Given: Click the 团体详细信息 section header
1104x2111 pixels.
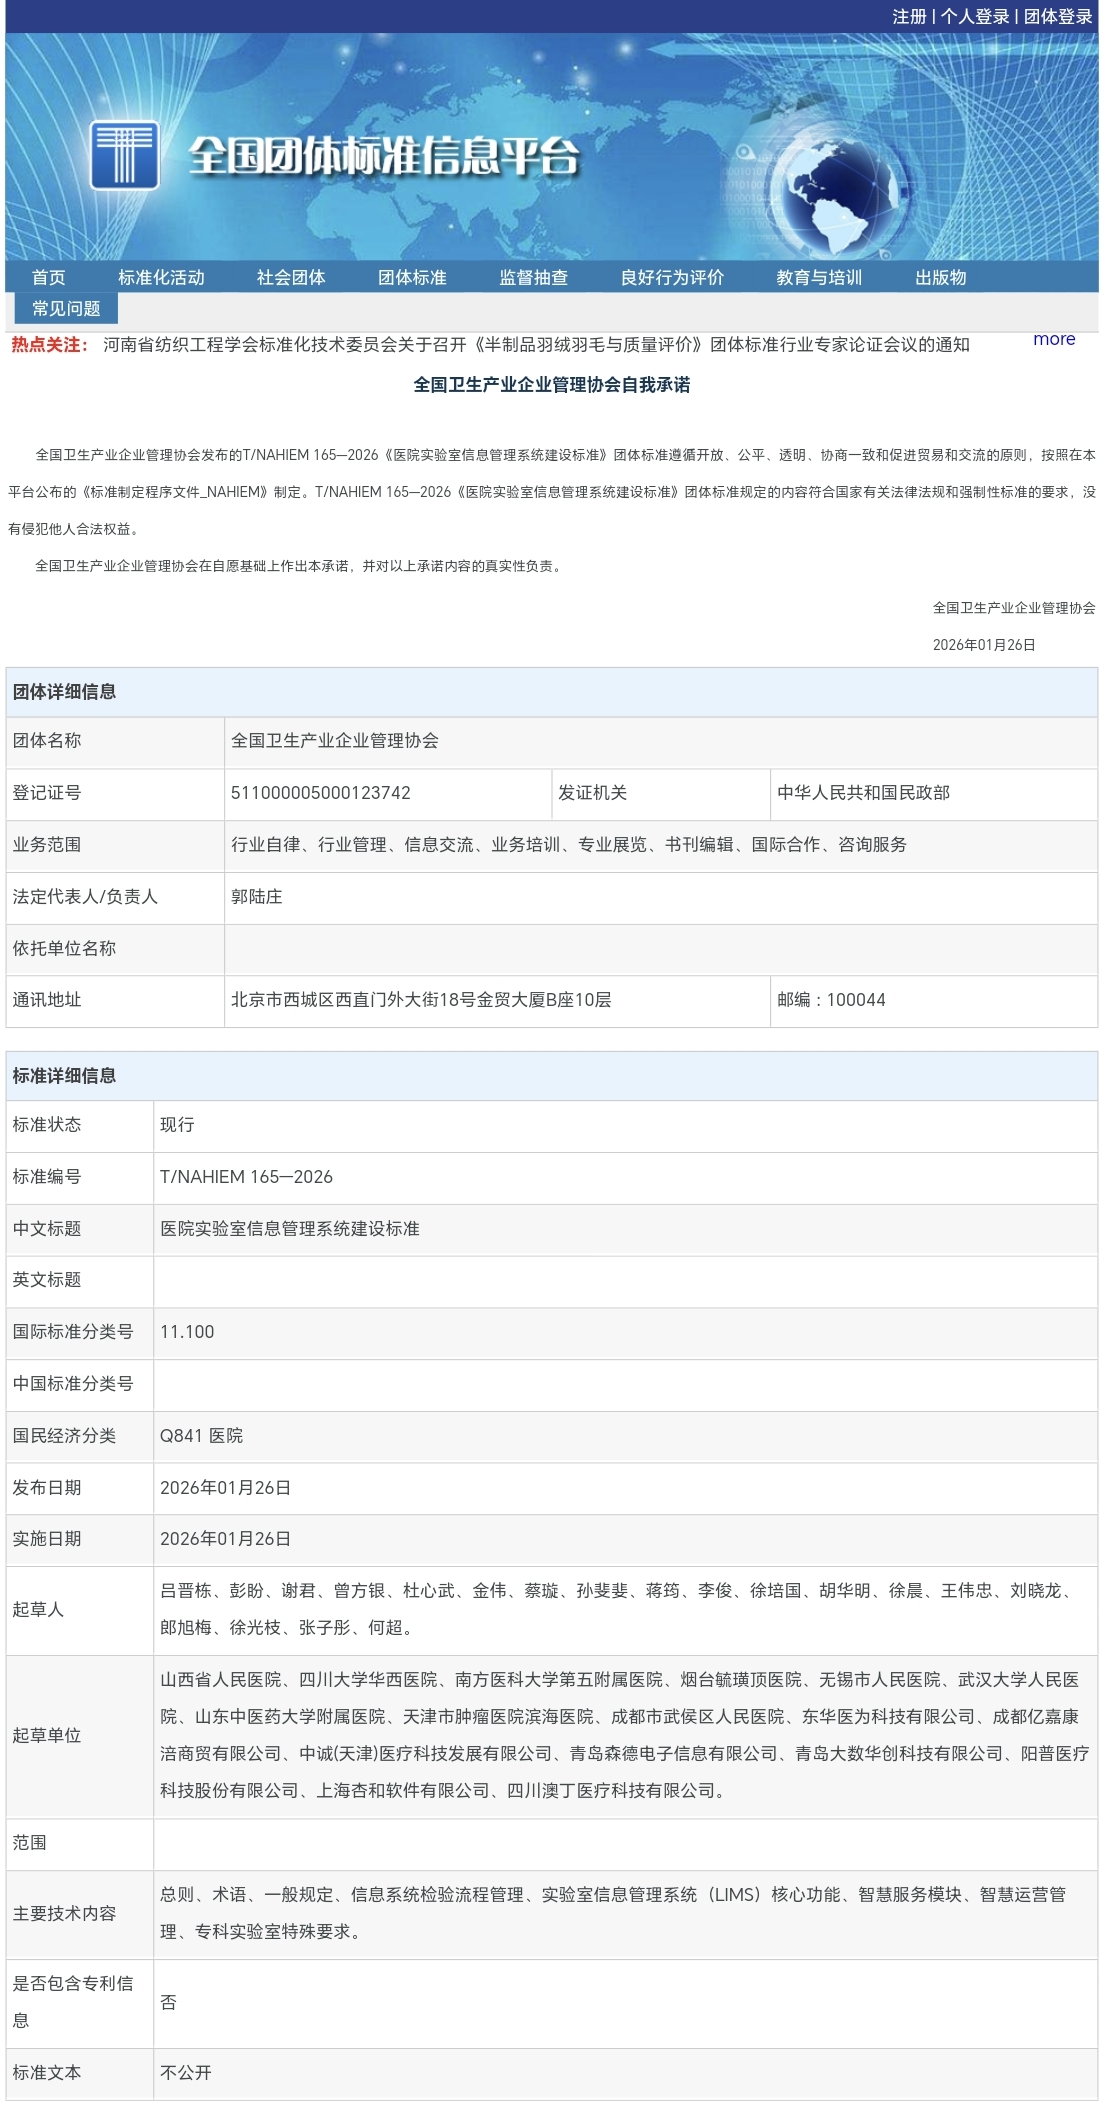Looking at the screenshot, I should tap(64, 692).
